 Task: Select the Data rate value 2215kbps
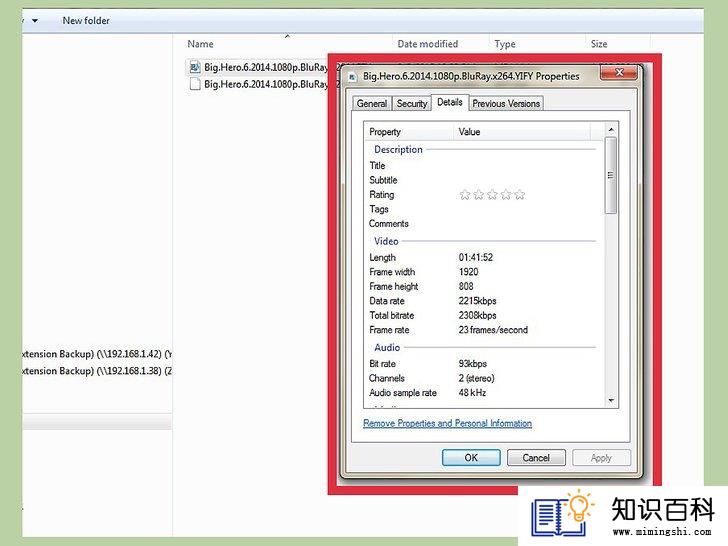(x=477, y=301)
